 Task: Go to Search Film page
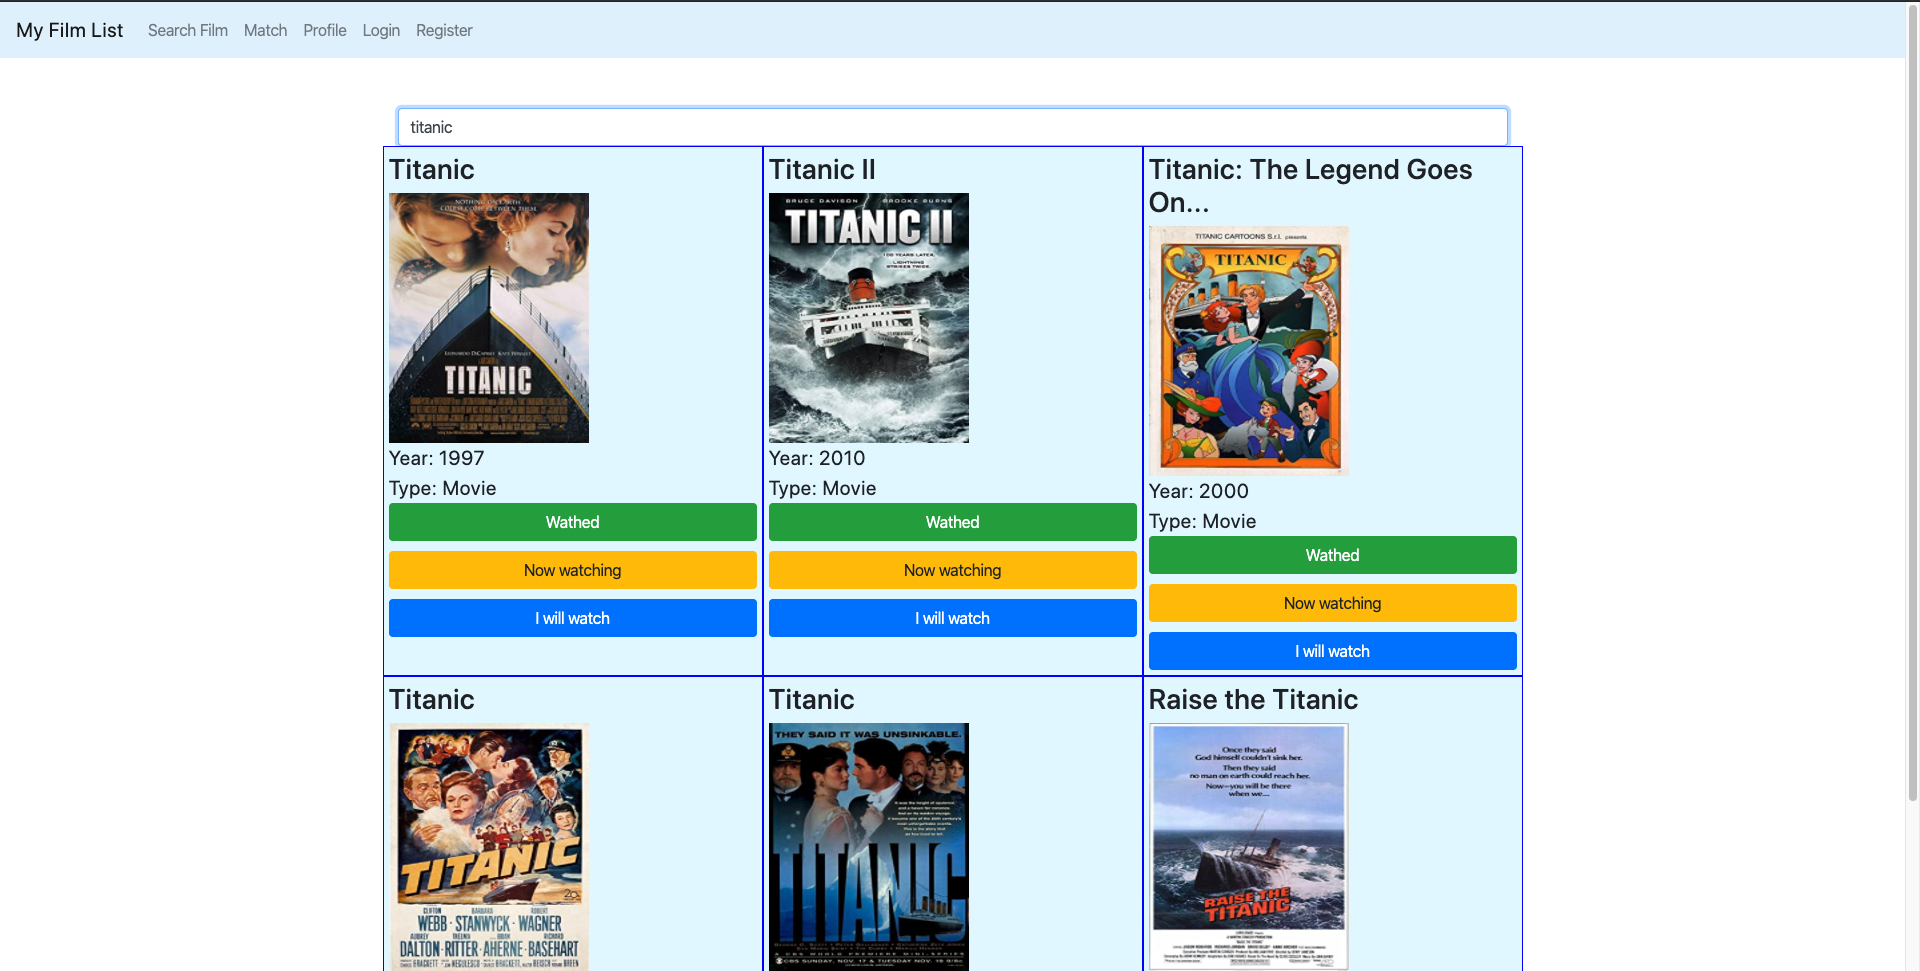click(x=188, y=30)
